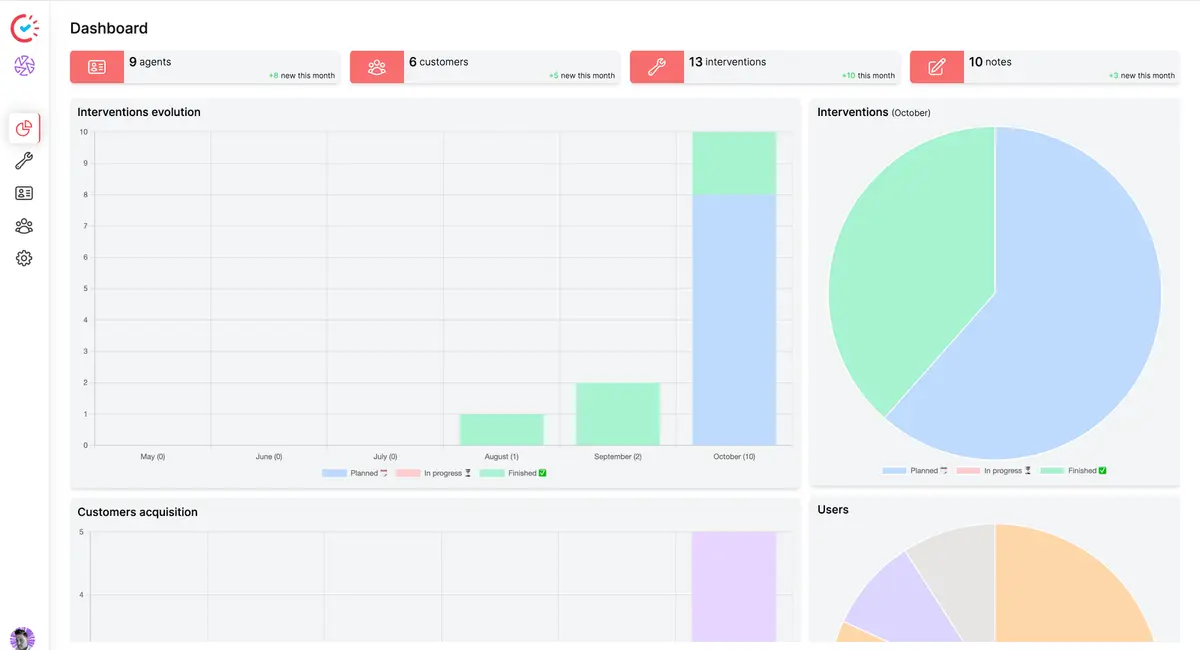Click the purple bar in Customers acquisition chart
The image size is (1200, 650).
734,587
